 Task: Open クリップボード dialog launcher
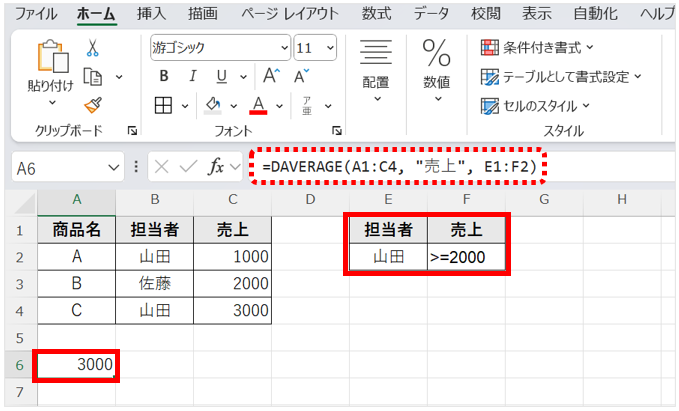tap(133, 131)
